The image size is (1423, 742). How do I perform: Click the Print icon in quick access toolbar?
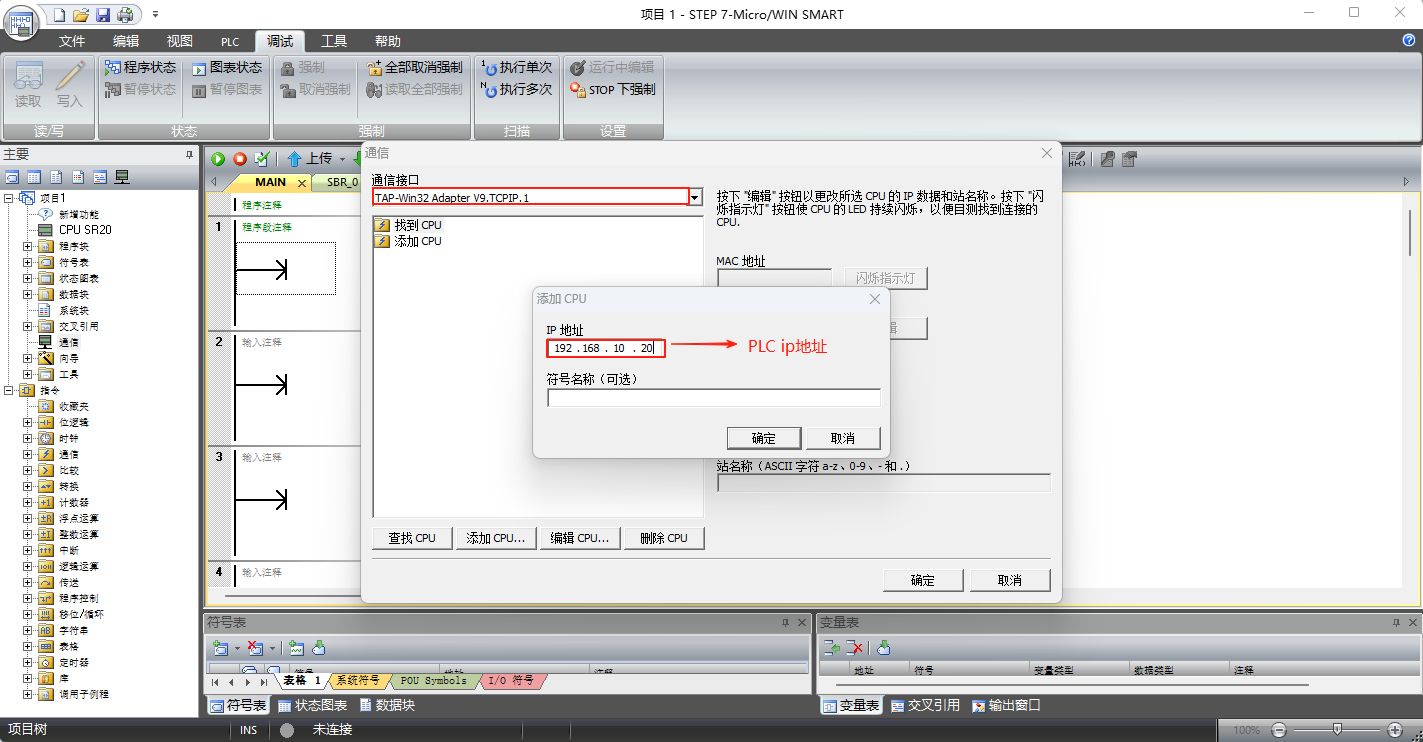(124, 15)
